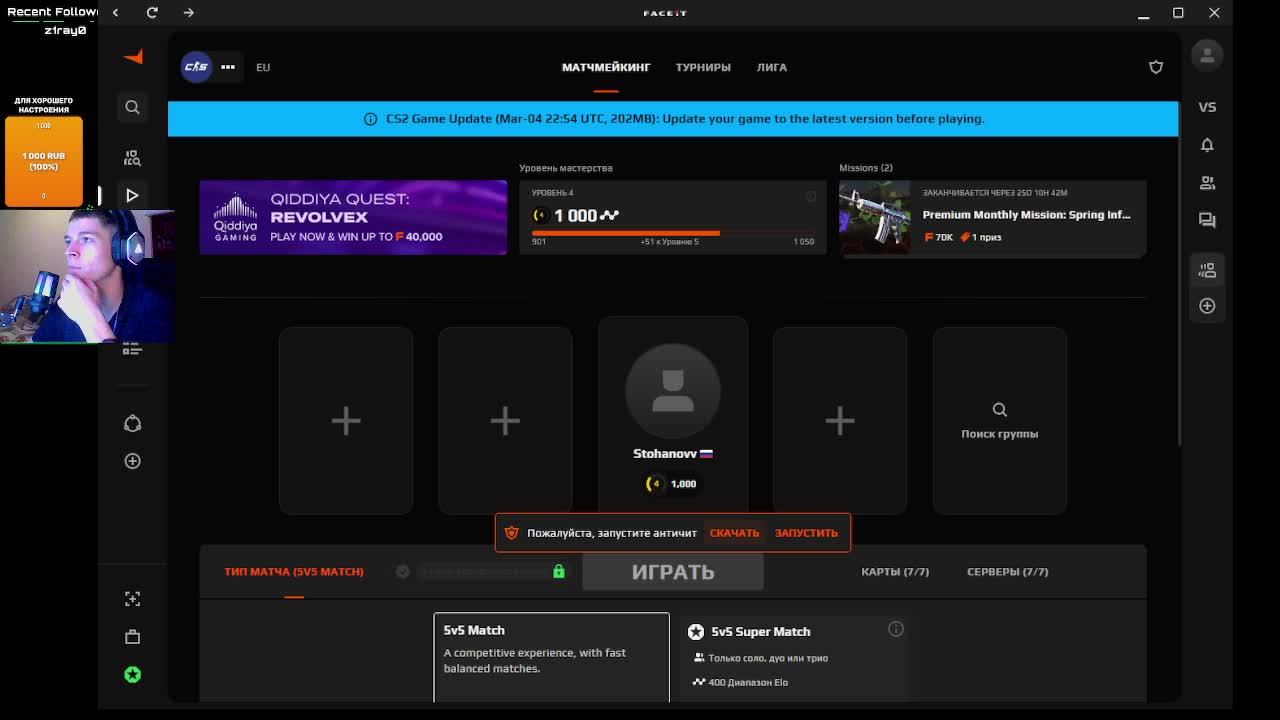Click the right sidebar plus circle icon
The width and height of the screenshot is (1280, 720).
point(1207,306)
